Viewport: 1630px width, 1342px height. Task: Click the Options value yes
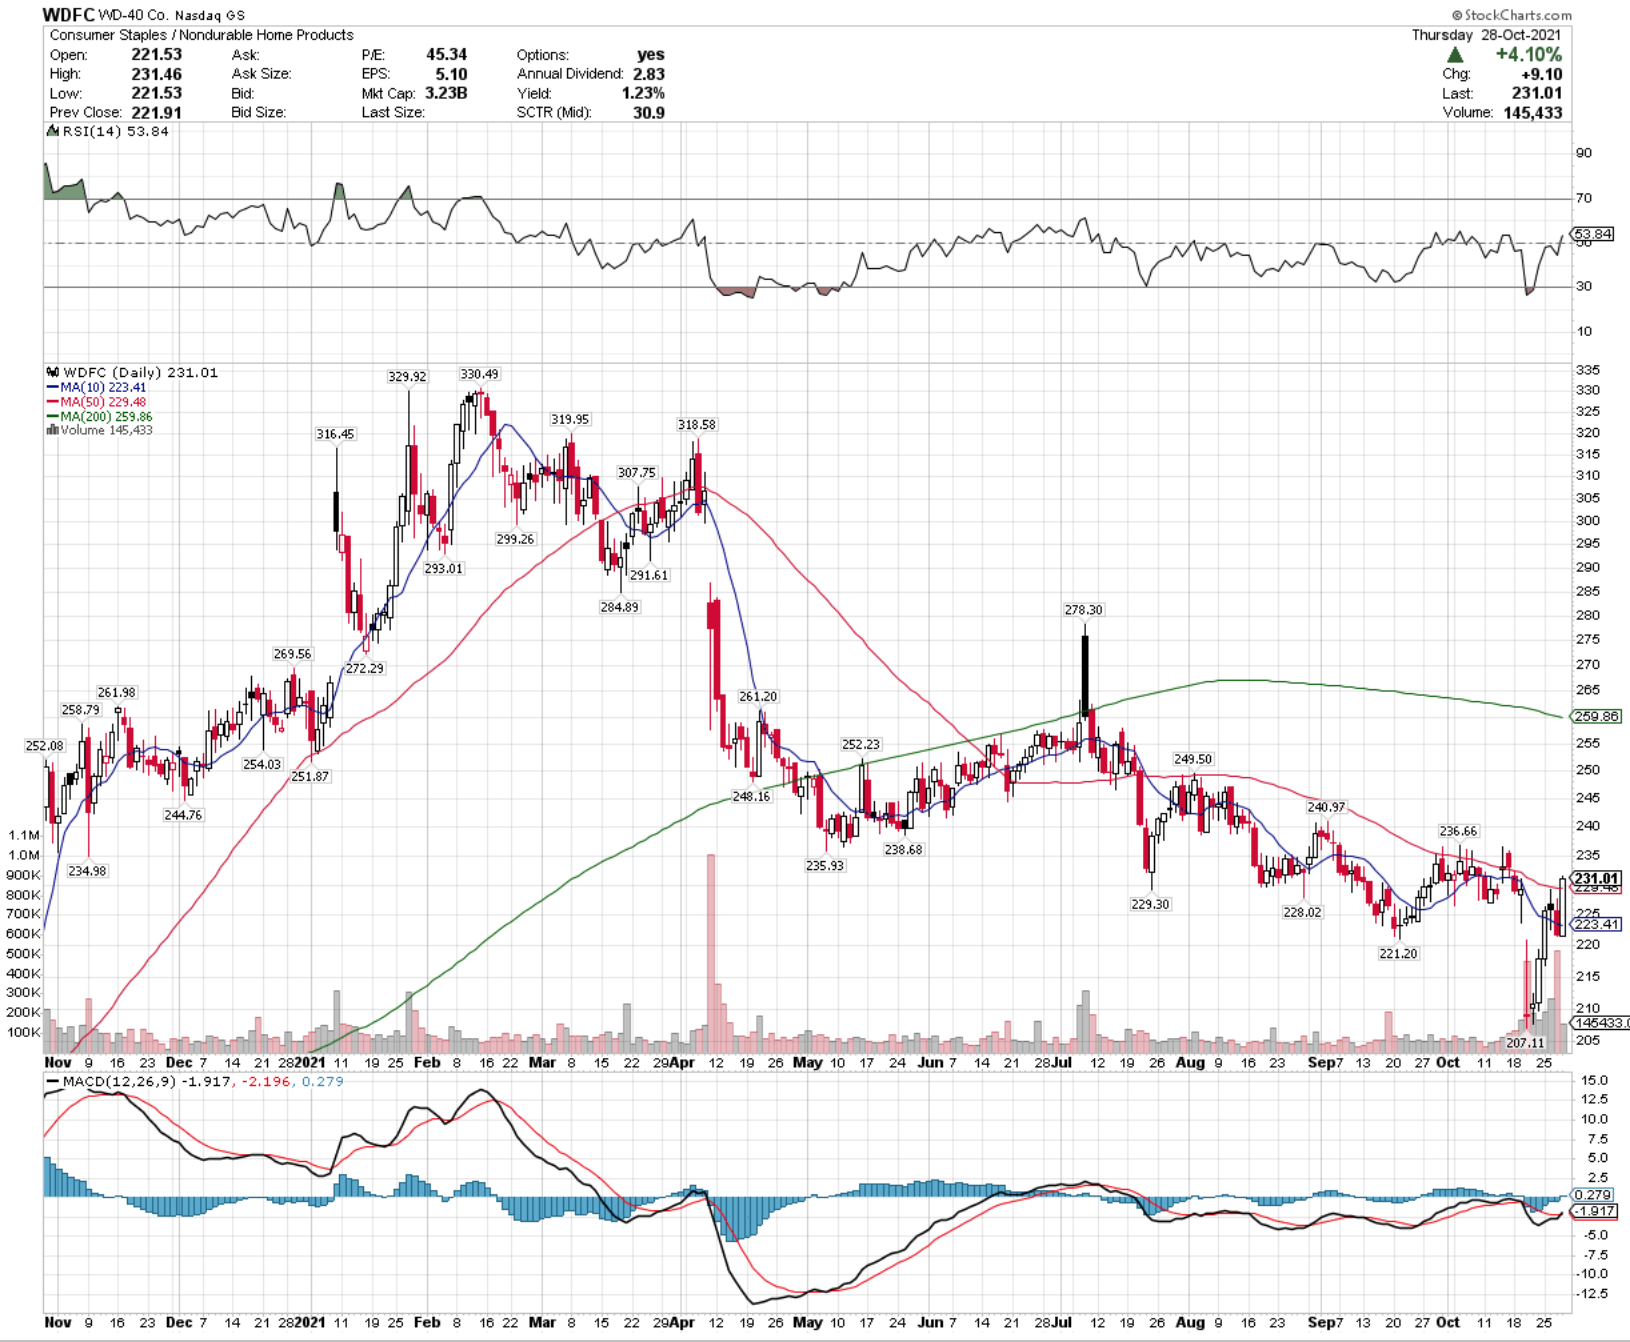651,55
